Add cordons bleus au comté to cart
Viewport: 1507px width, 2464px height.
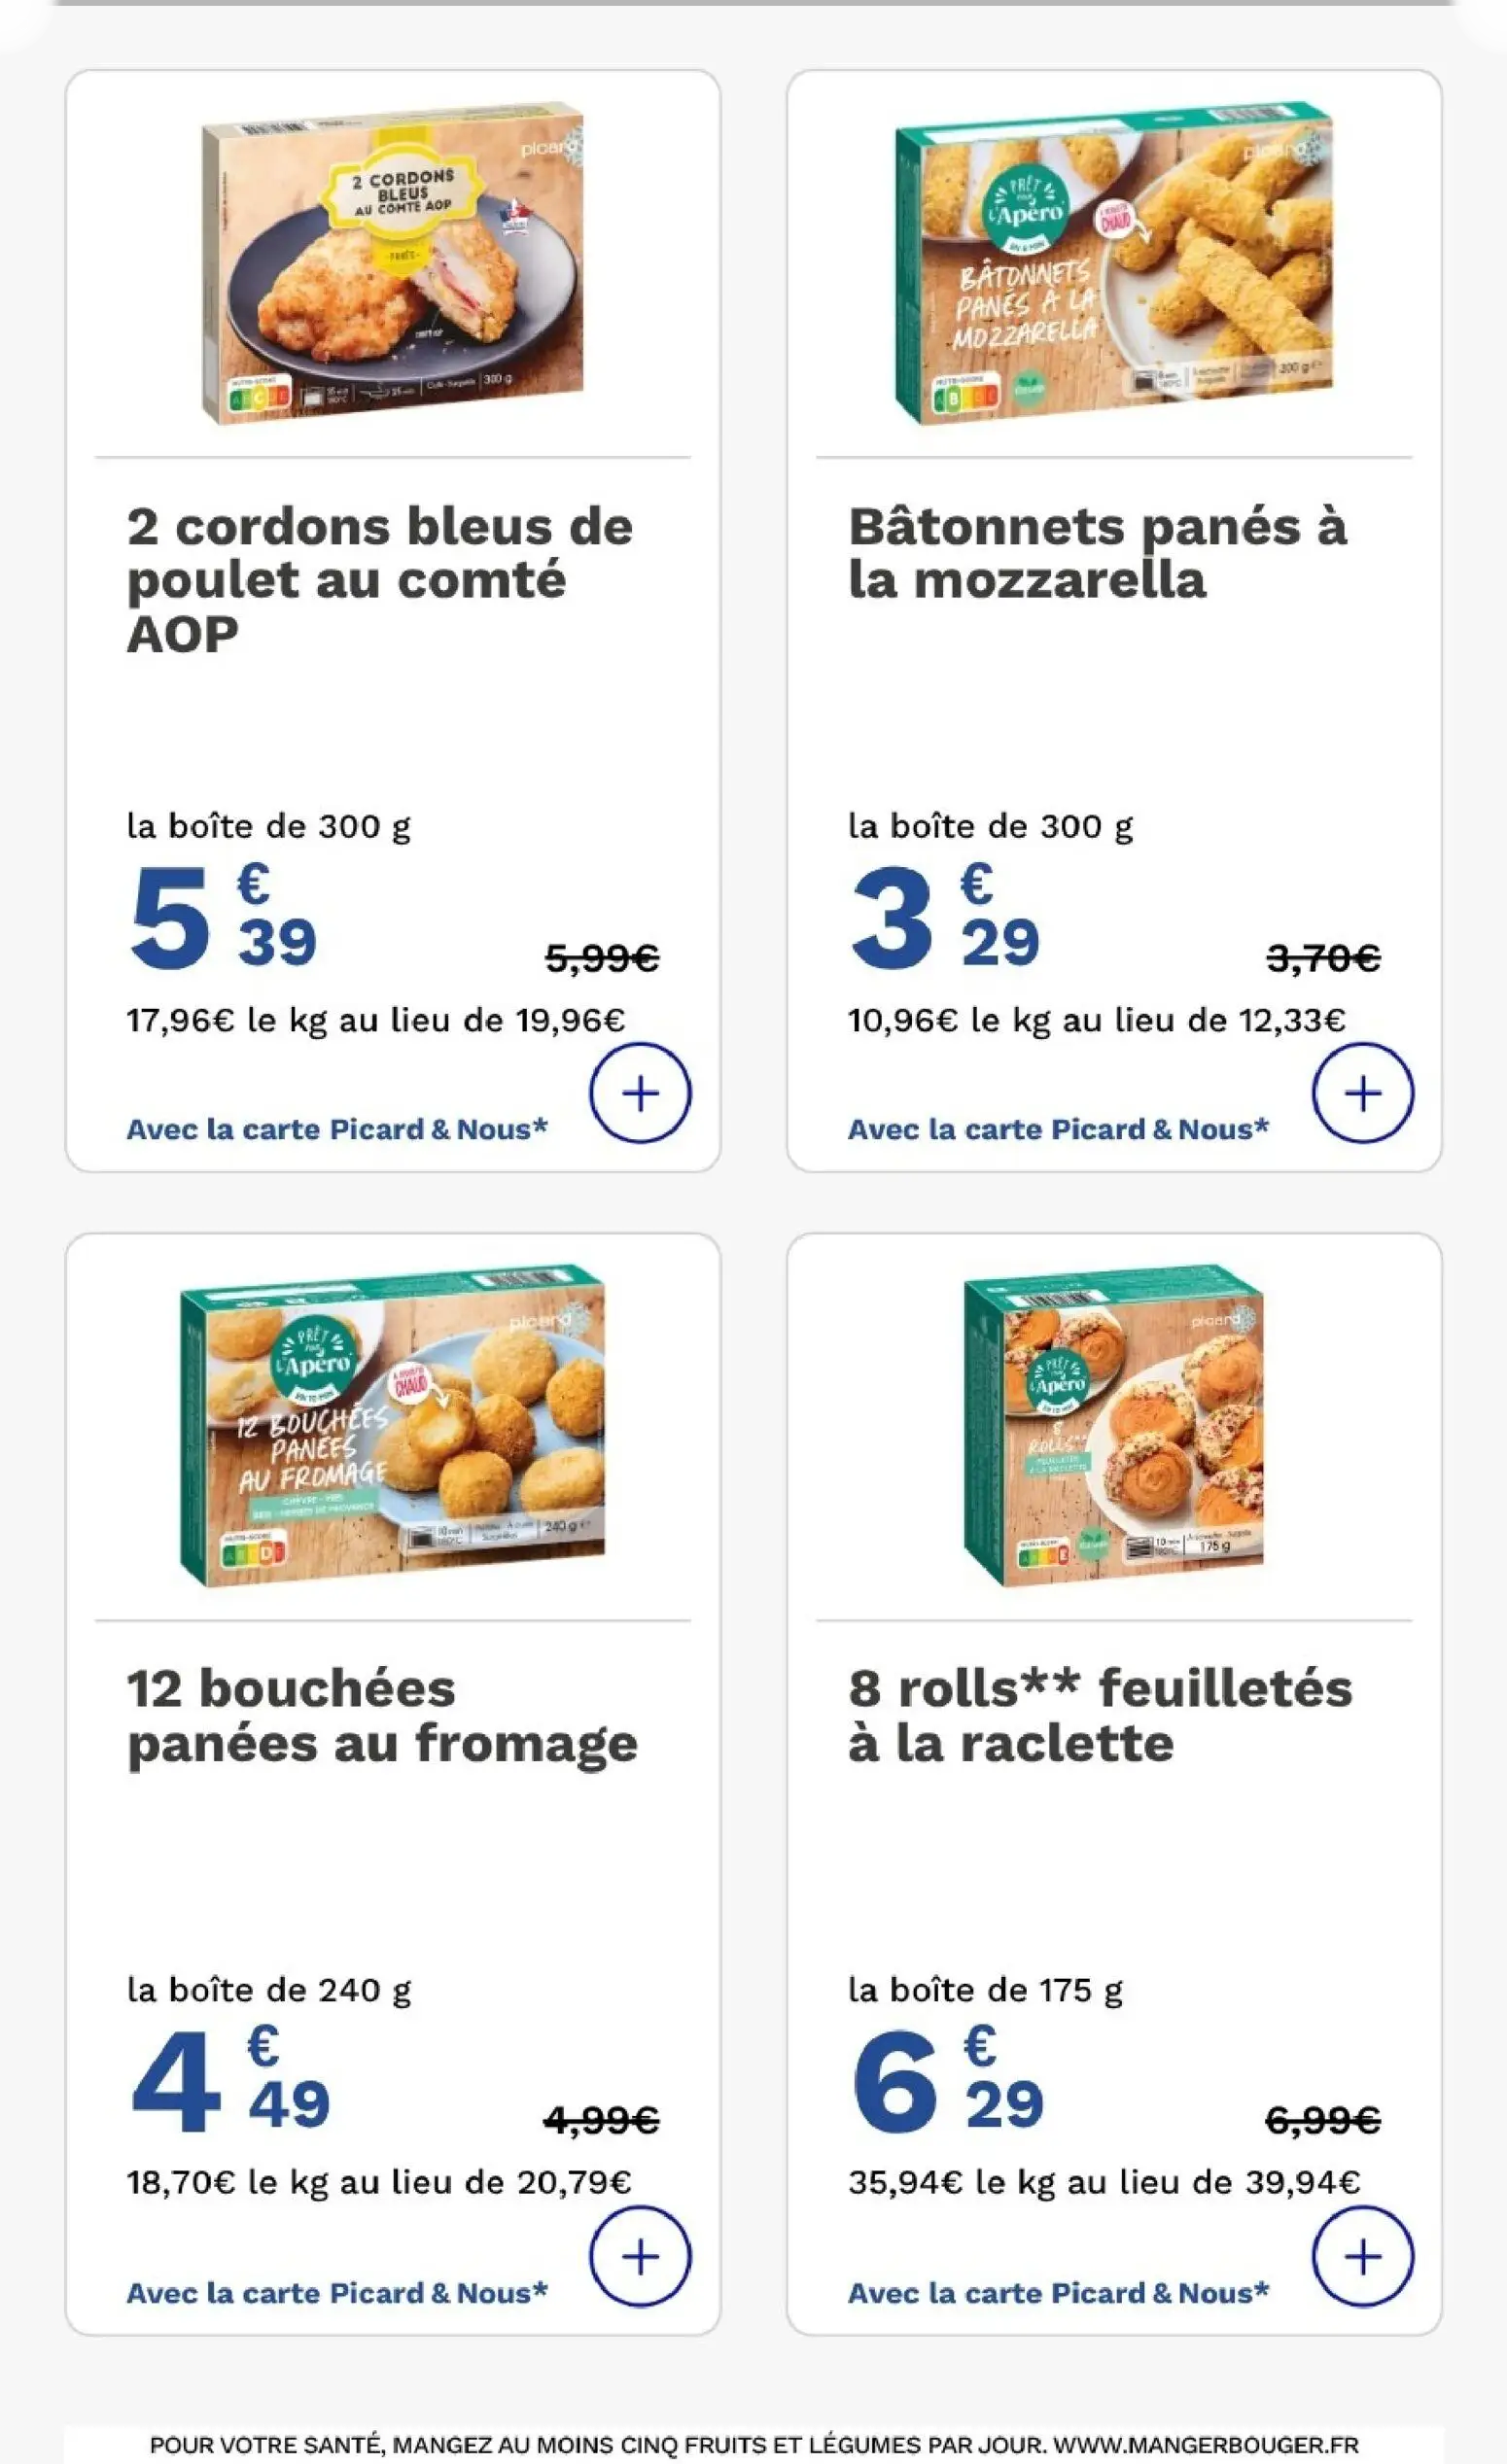click(x=640, y=1093)
